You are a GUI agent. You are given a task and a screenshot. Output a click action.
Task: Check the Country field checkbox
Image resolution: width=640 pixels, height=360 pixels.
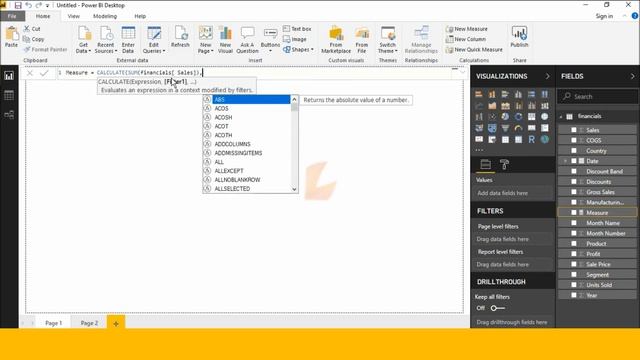click(574, 151)
